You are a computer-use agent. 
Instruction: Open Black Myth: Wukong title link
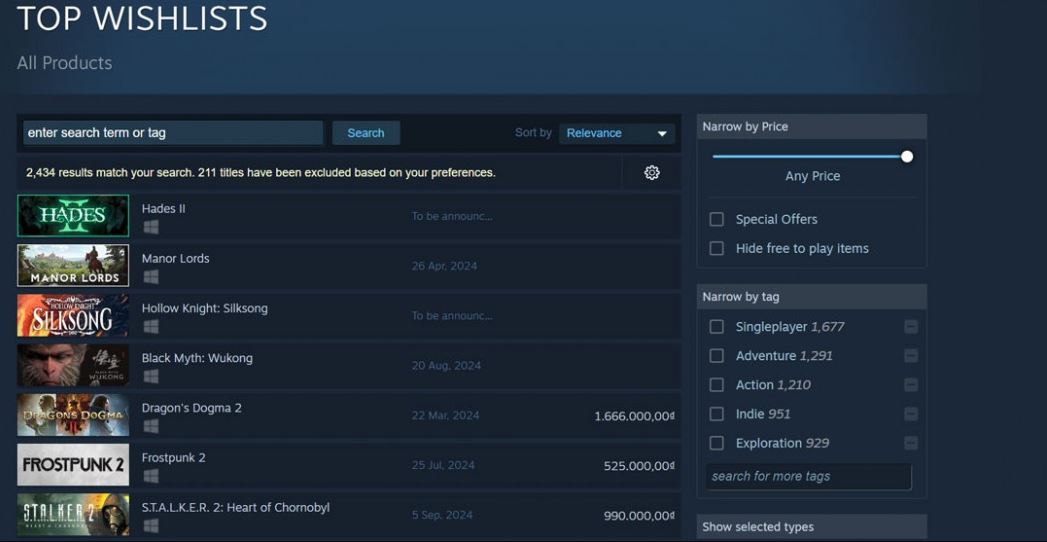(x=197, y=358)
